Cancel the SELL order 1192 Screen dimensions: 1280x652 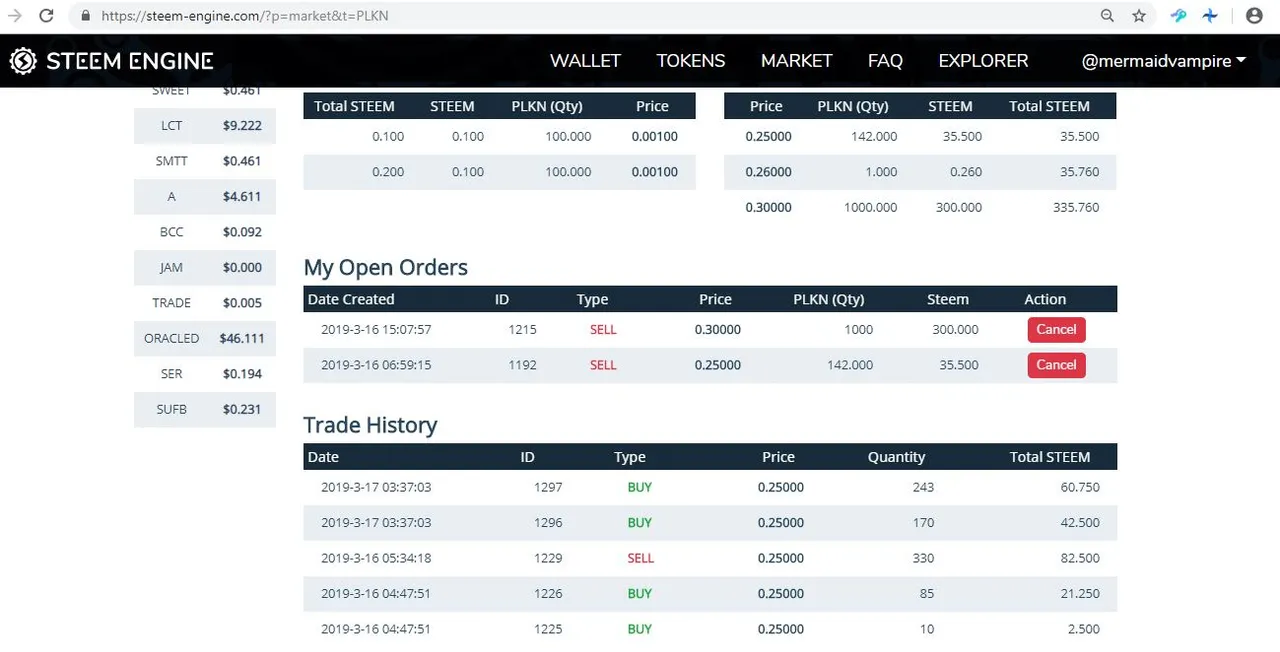(x=1056, y=365)
